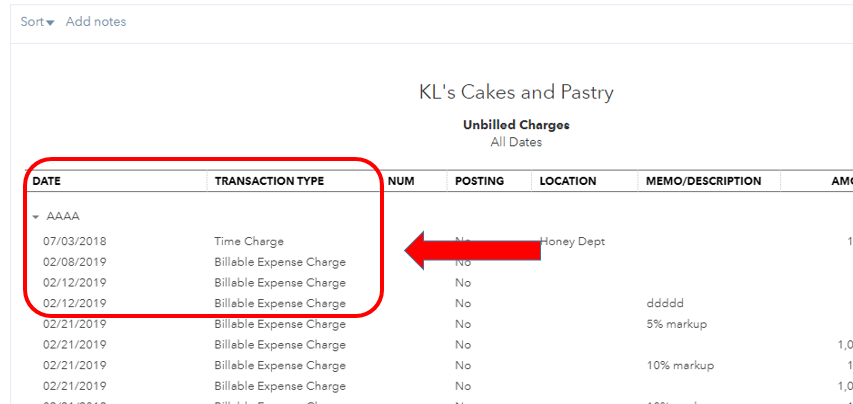Collapse the AAAA group
Image resolution: width=853 pixels, height=404 pixels.
click(37, 217)
